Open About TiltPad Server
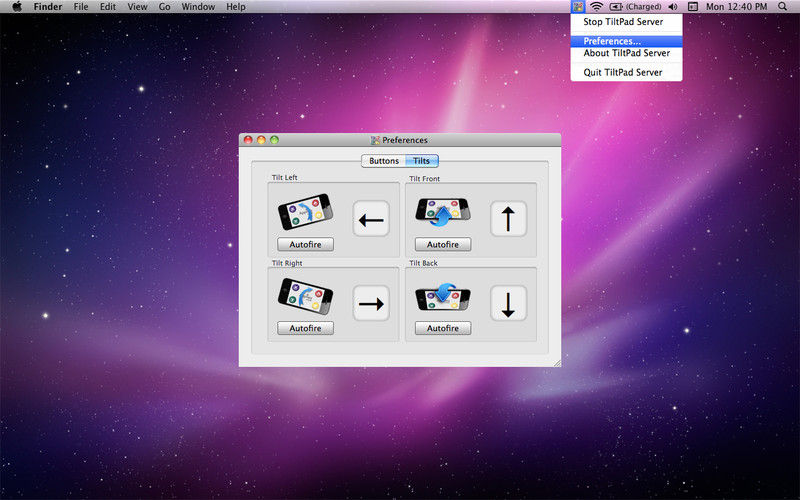Screen dimensions: 800x500 tap(626, 53)
